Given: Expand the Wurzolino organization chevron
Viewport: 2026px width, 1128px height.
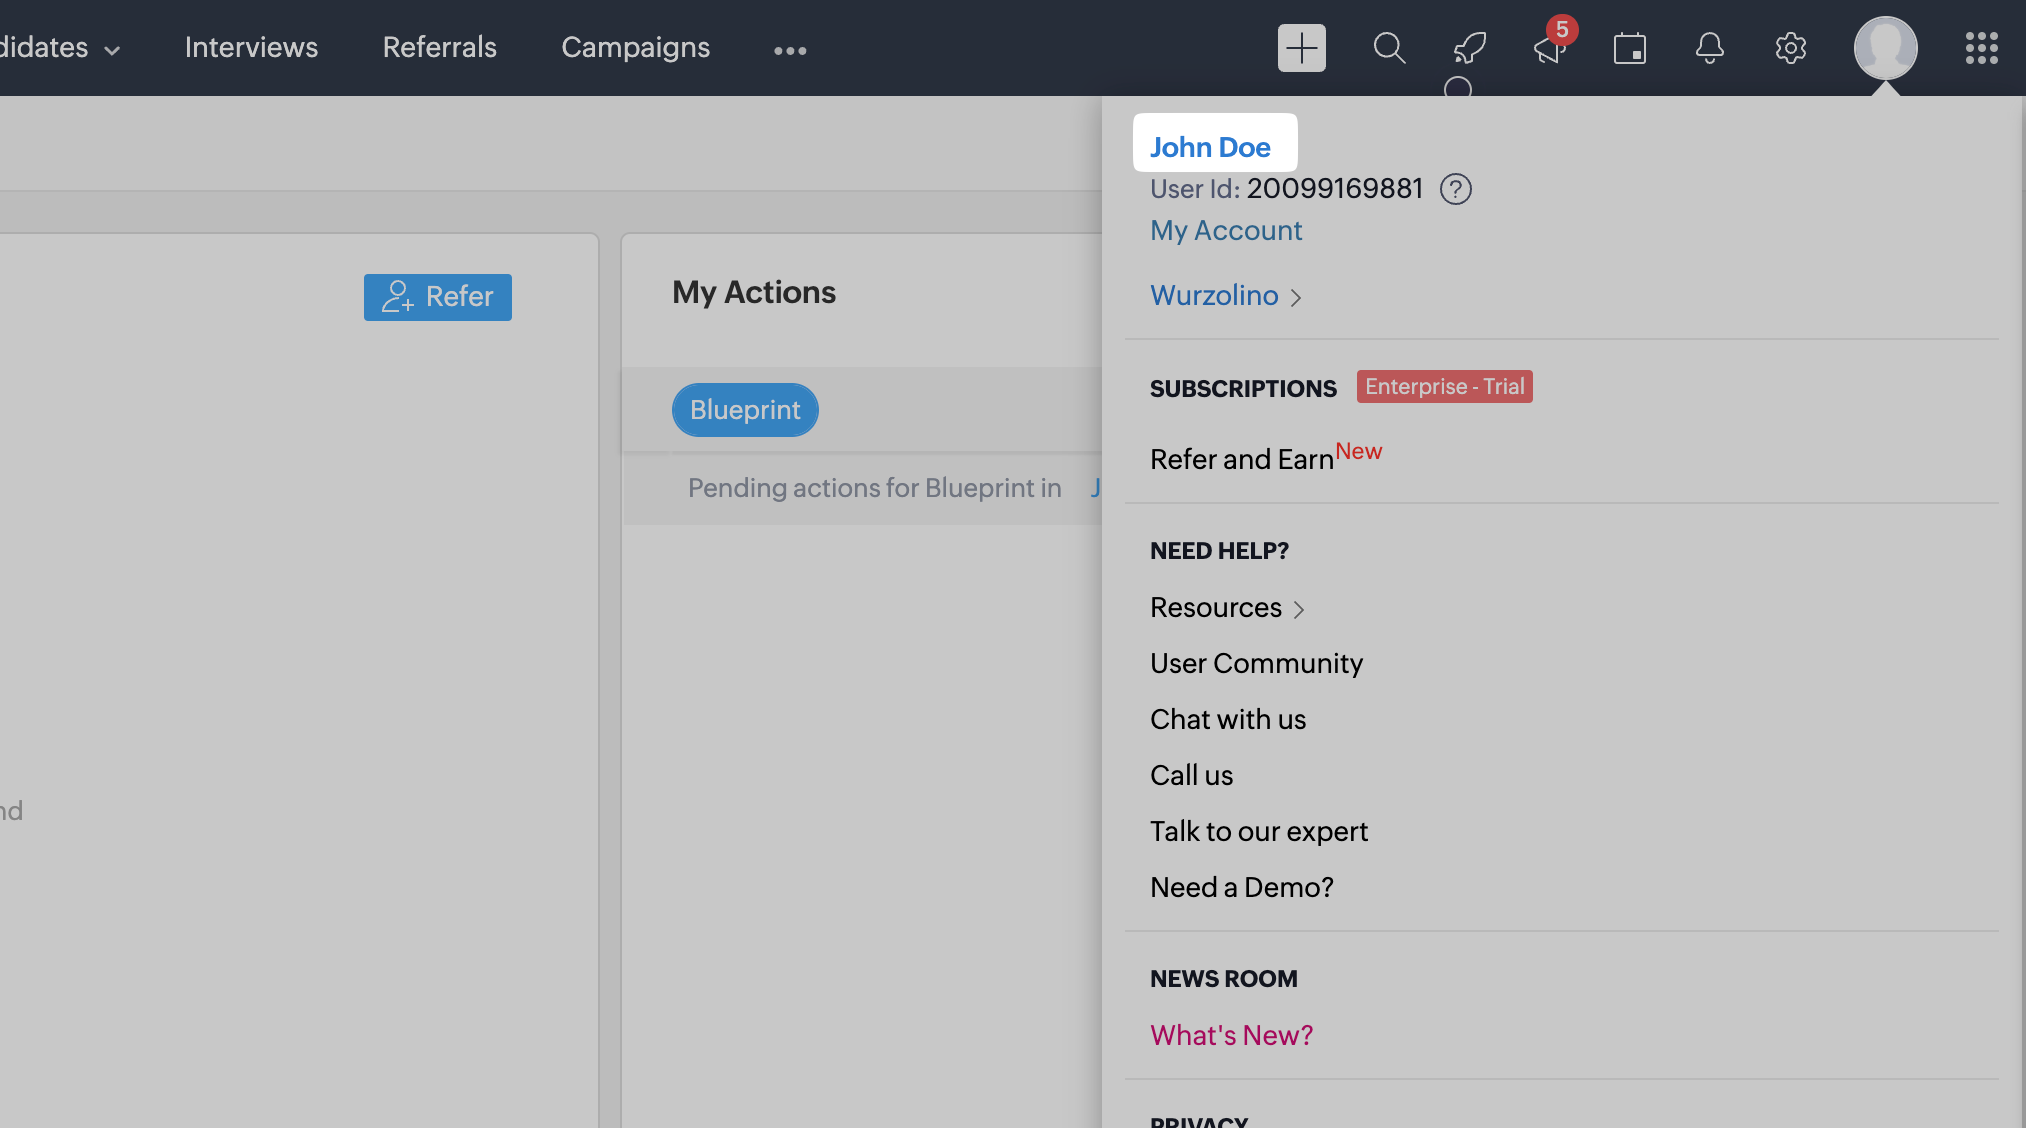Looking at the screenshot, I should click(1296, 297).
